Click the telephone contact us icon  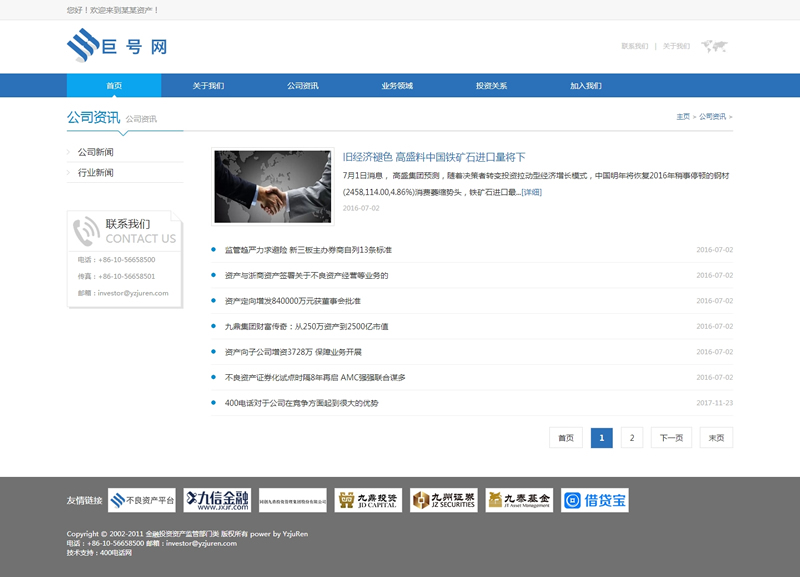[85, 231]
